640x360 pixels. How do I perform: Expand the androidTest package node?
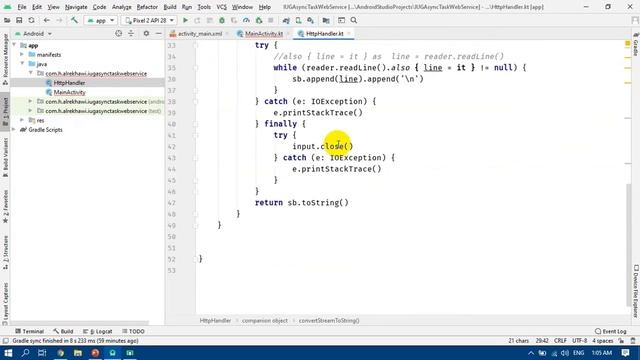[31, 101]
